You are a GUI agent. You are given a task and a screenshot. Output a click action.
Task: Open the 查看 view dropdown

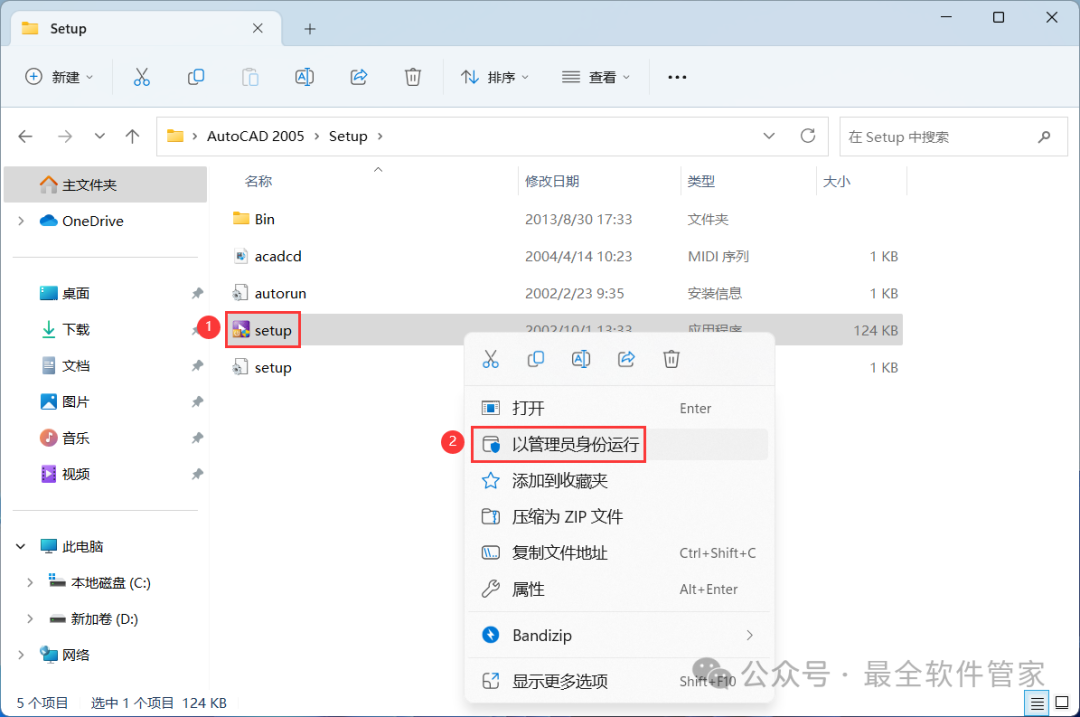596,77
